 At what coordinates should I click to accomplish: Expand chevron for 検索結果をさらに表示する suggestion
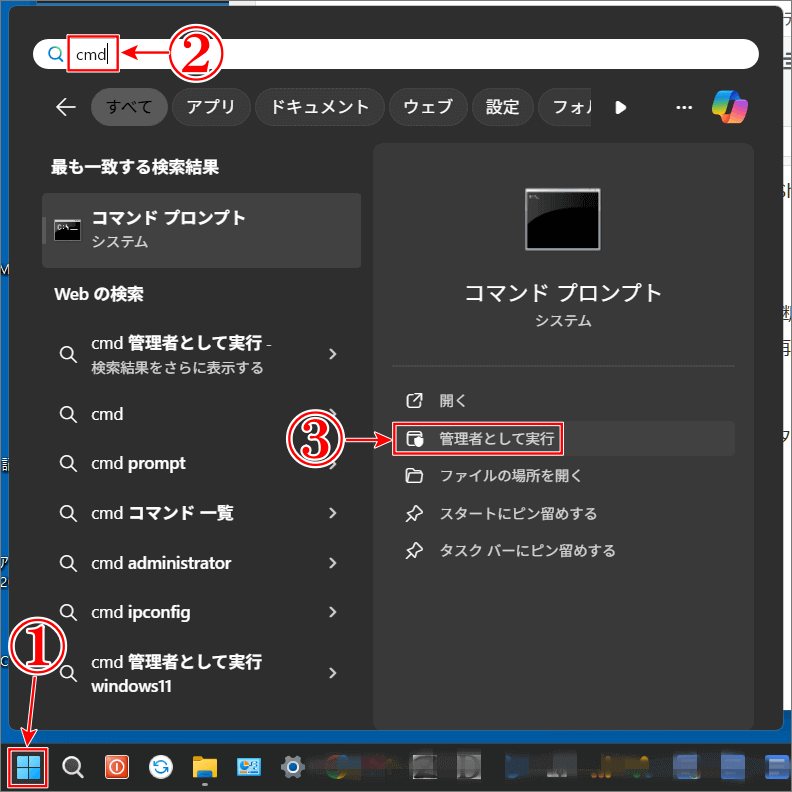click(x=332, y=354)
